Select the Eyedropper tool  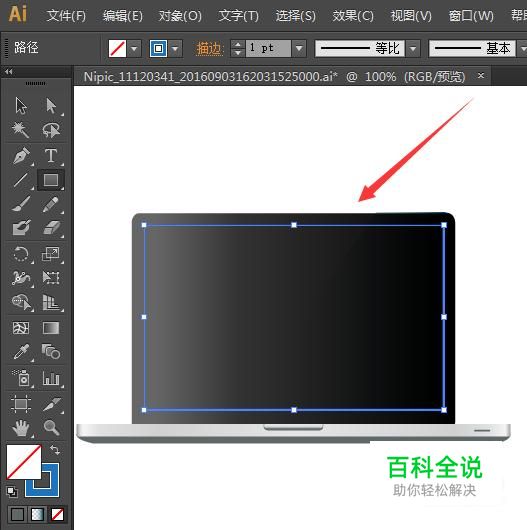coord(21,352)
